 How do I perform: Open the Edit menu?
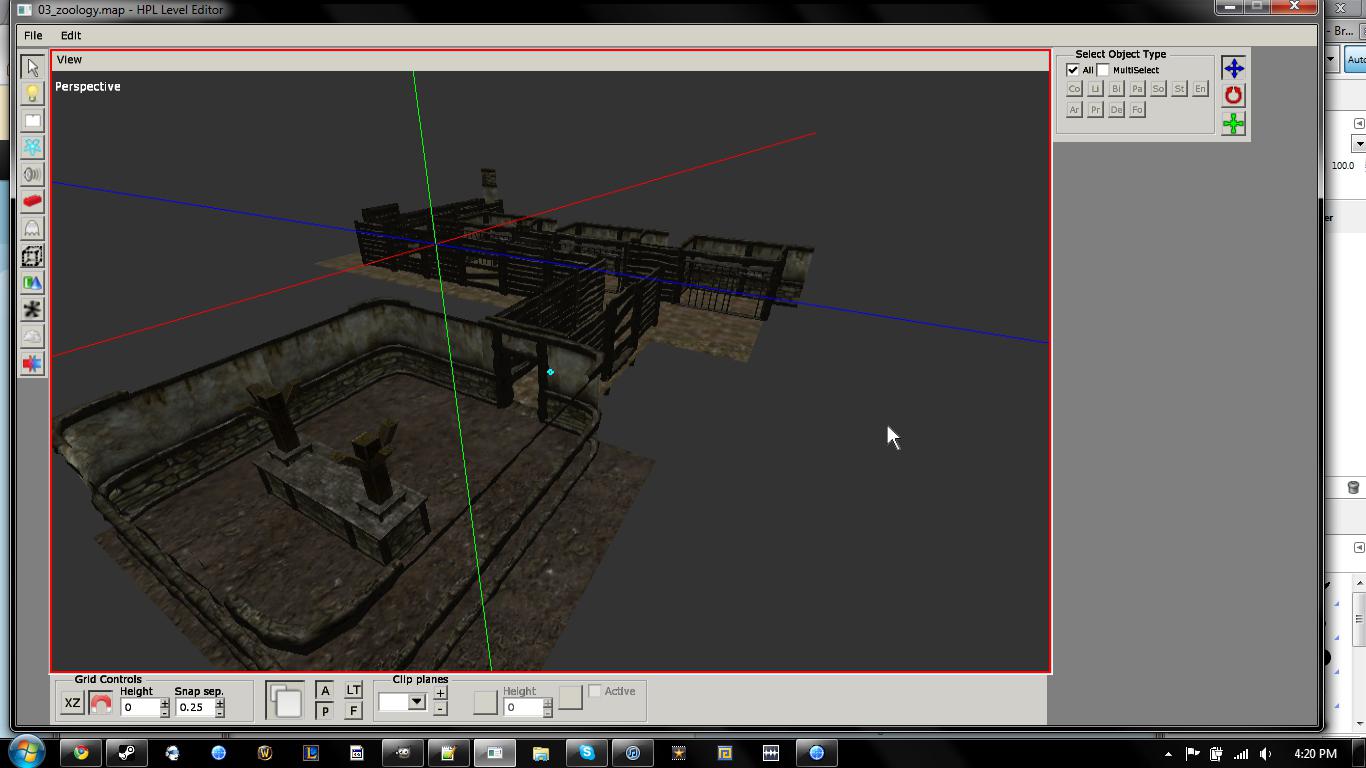[71, 35]
